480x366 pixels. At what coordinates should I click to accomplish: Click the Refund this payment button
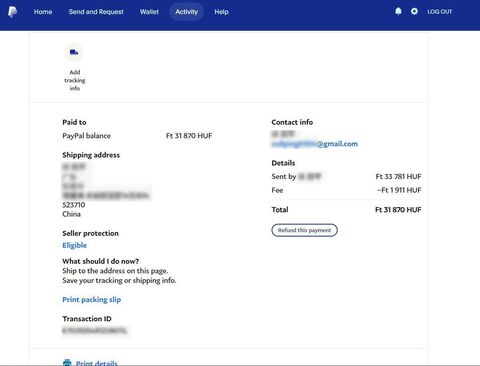(304, 230)
